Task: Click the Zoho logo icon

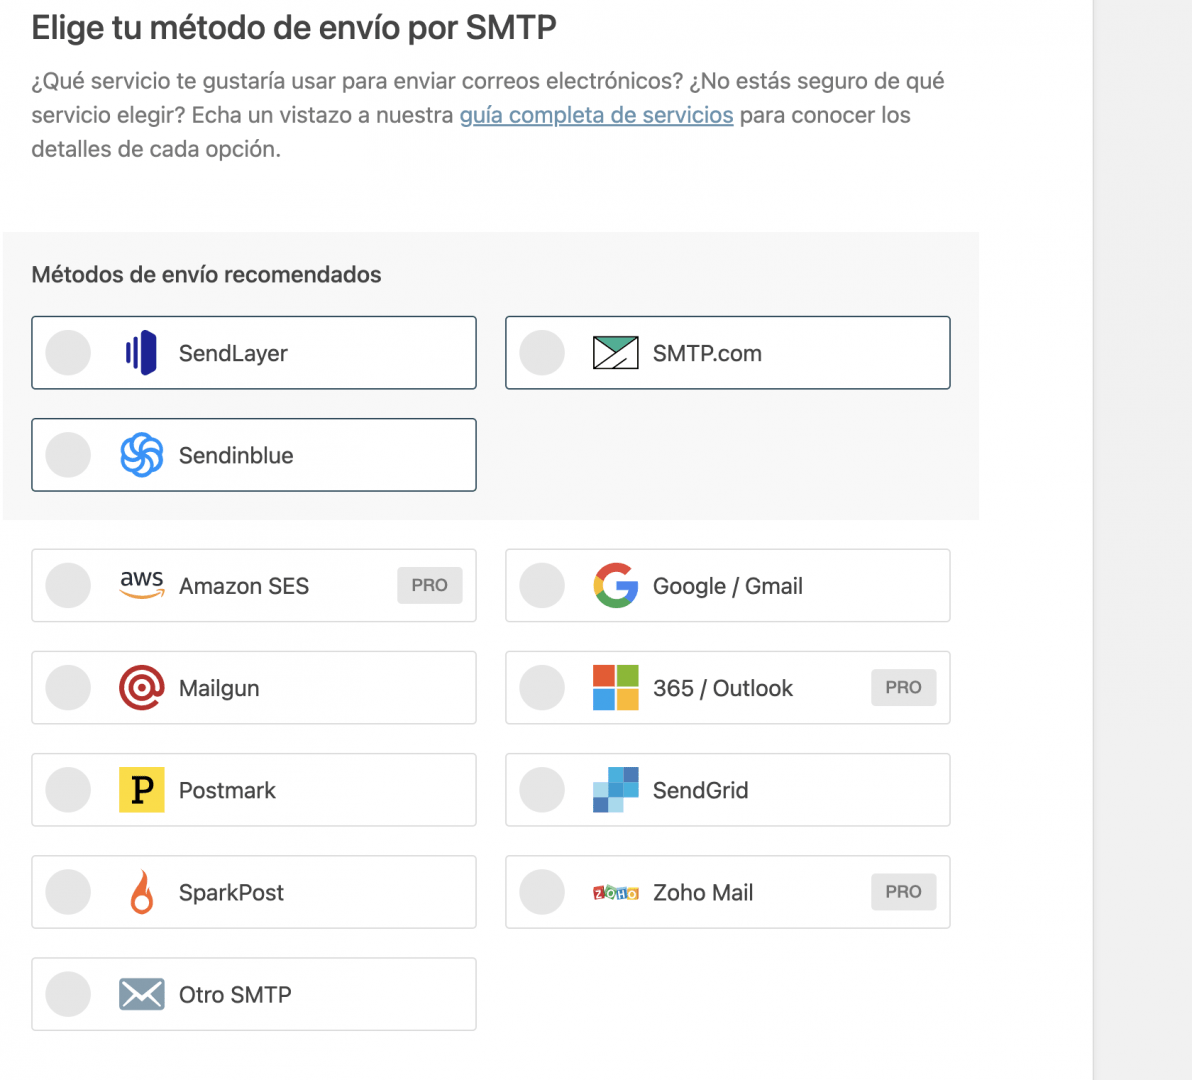Action: pos(615,892)
